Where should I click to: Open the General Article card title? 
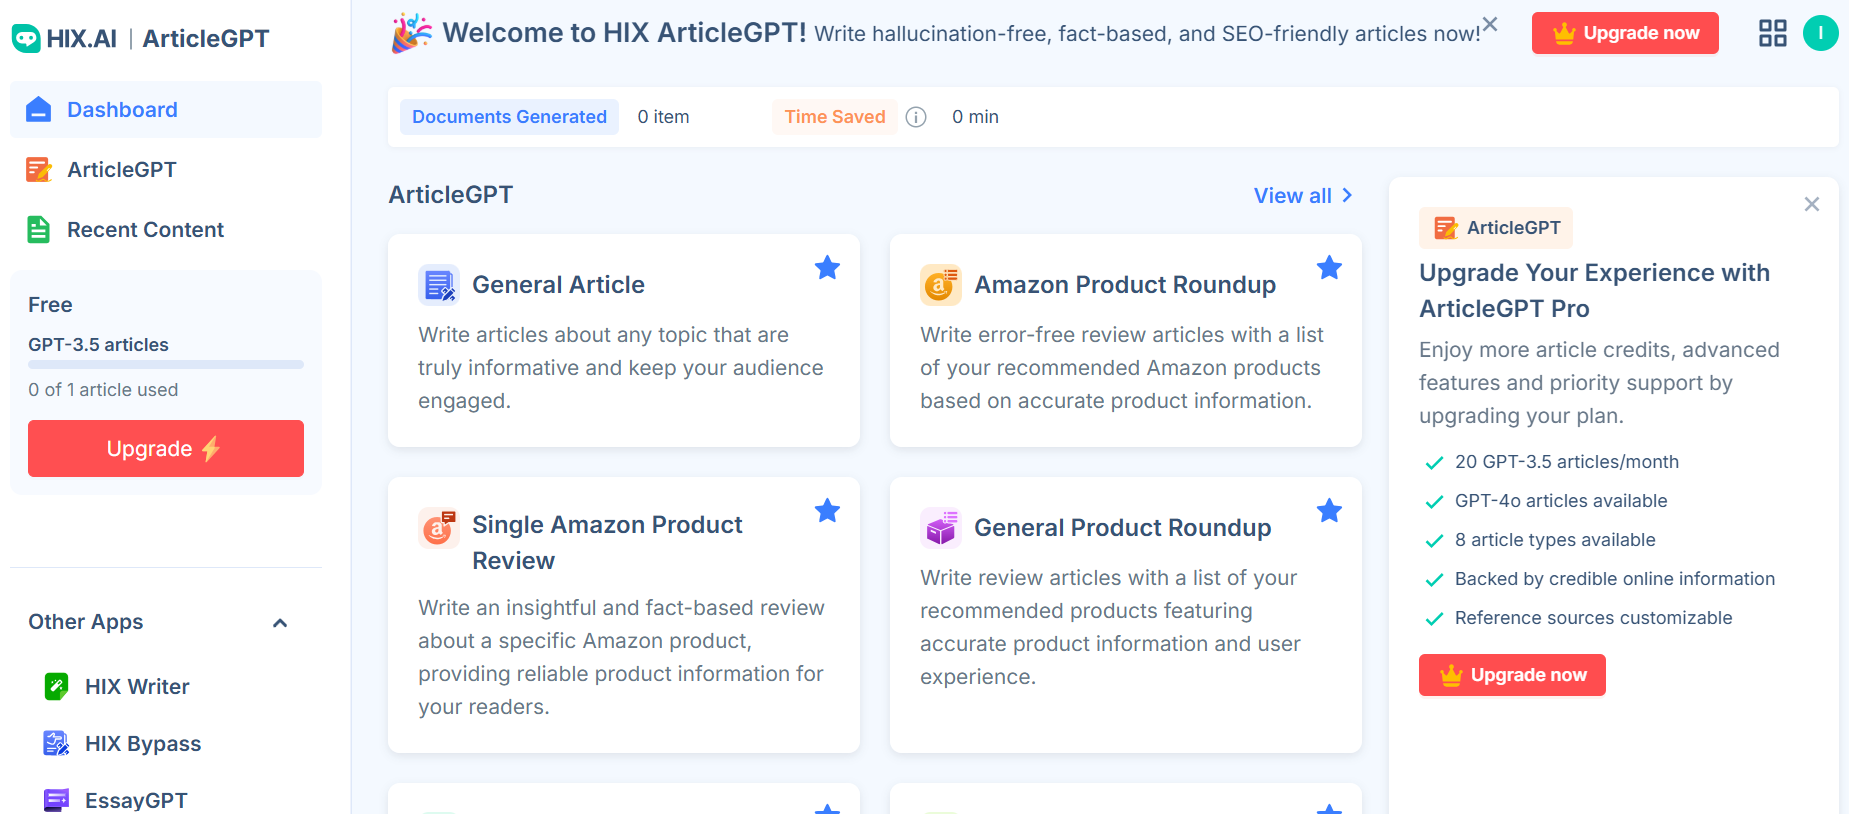pos(558,285)
